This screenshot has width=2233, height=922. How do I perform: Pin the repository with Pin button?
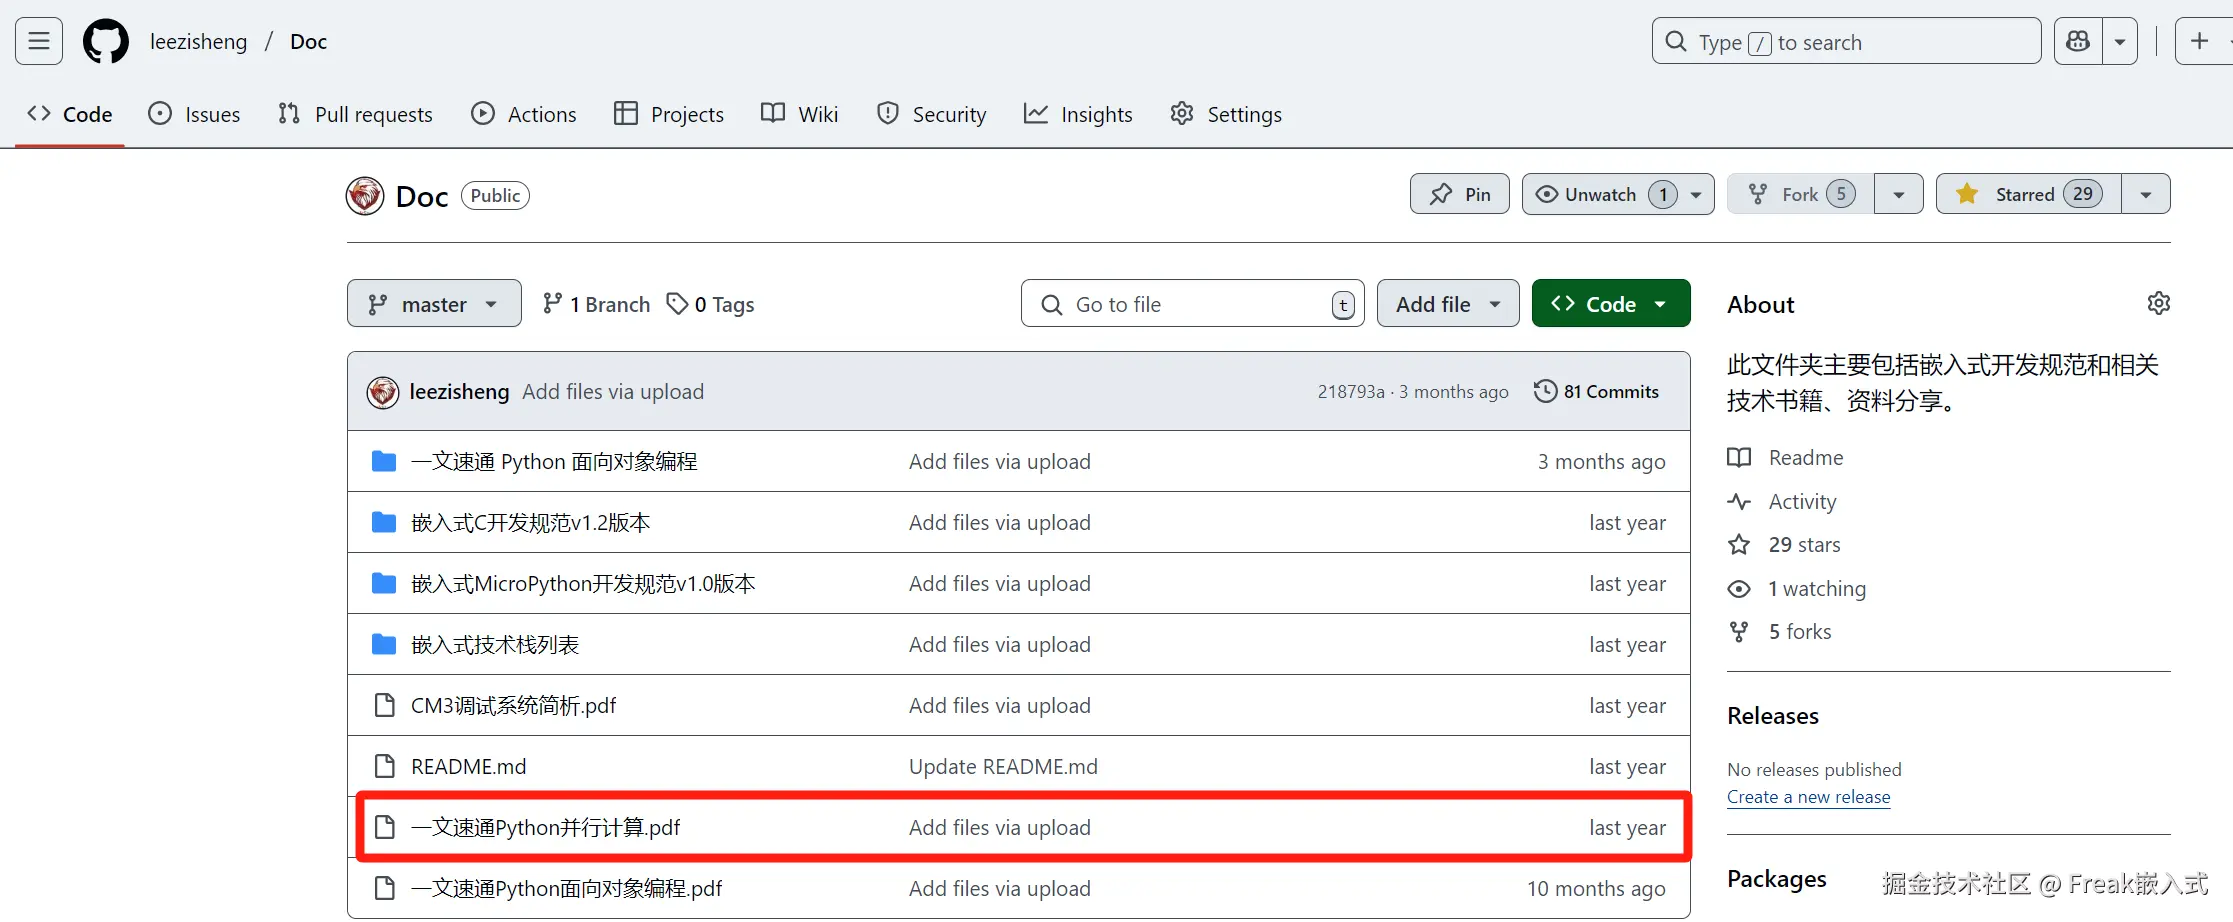[x=1460, y=194]
